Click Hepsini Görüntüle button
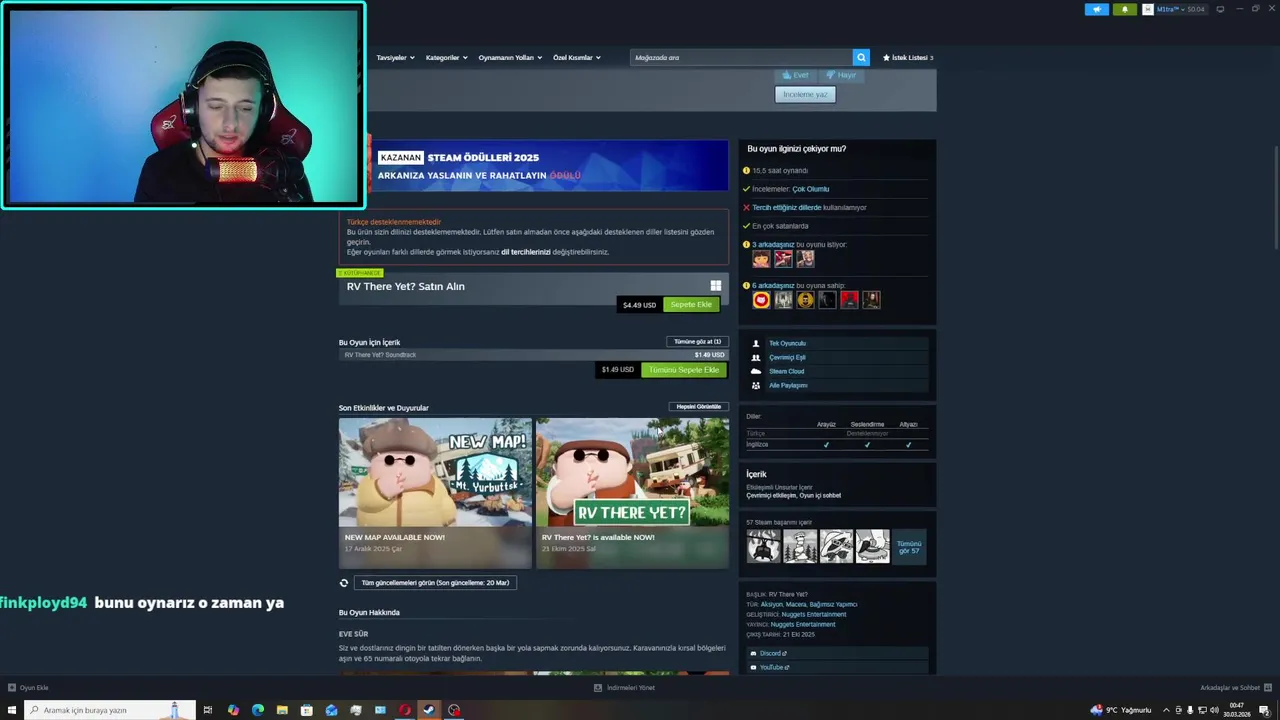The image size is (1280, 720). pyautogui.click(x=699, y=407)
